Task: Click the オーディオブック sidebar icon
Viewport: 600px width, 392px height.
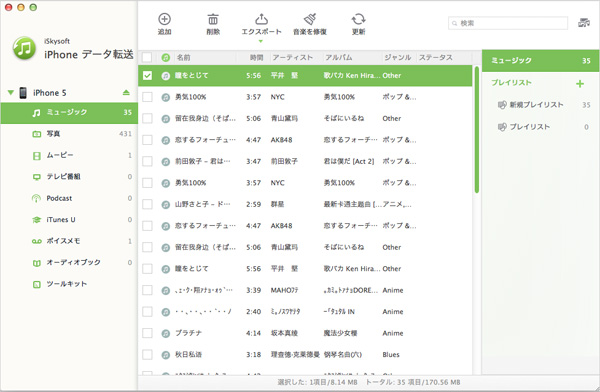Action: click(x=36, y=263)
